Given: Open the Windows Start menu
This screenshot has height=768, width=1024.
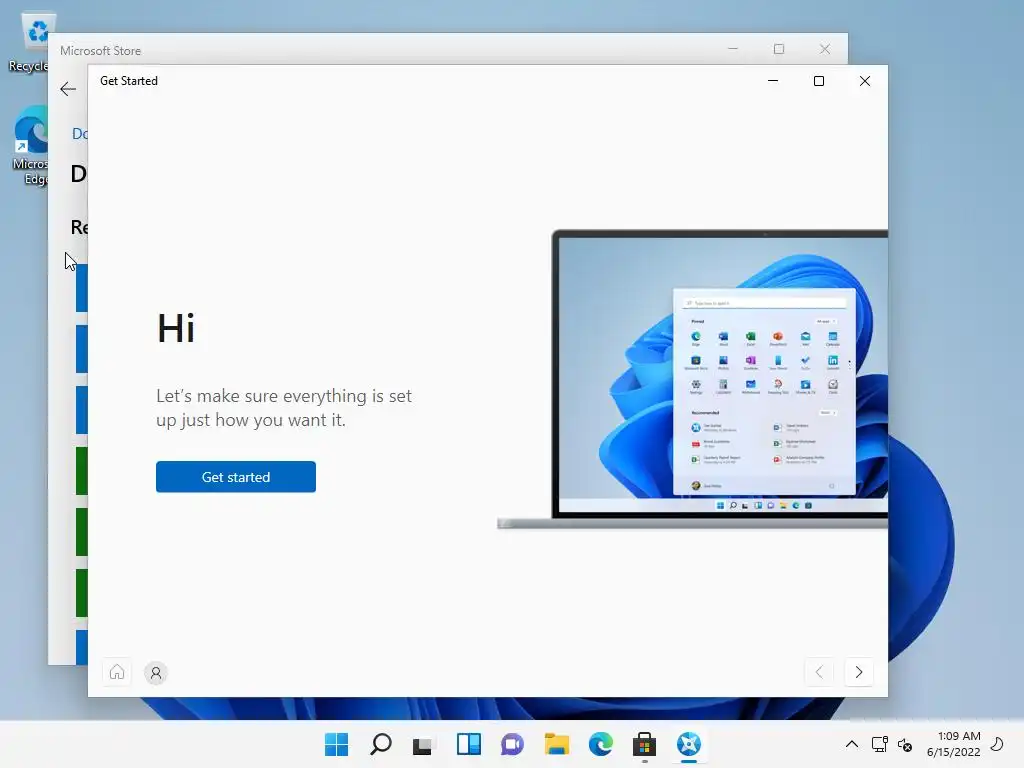Looking at the screenshot, I should 337,744.
